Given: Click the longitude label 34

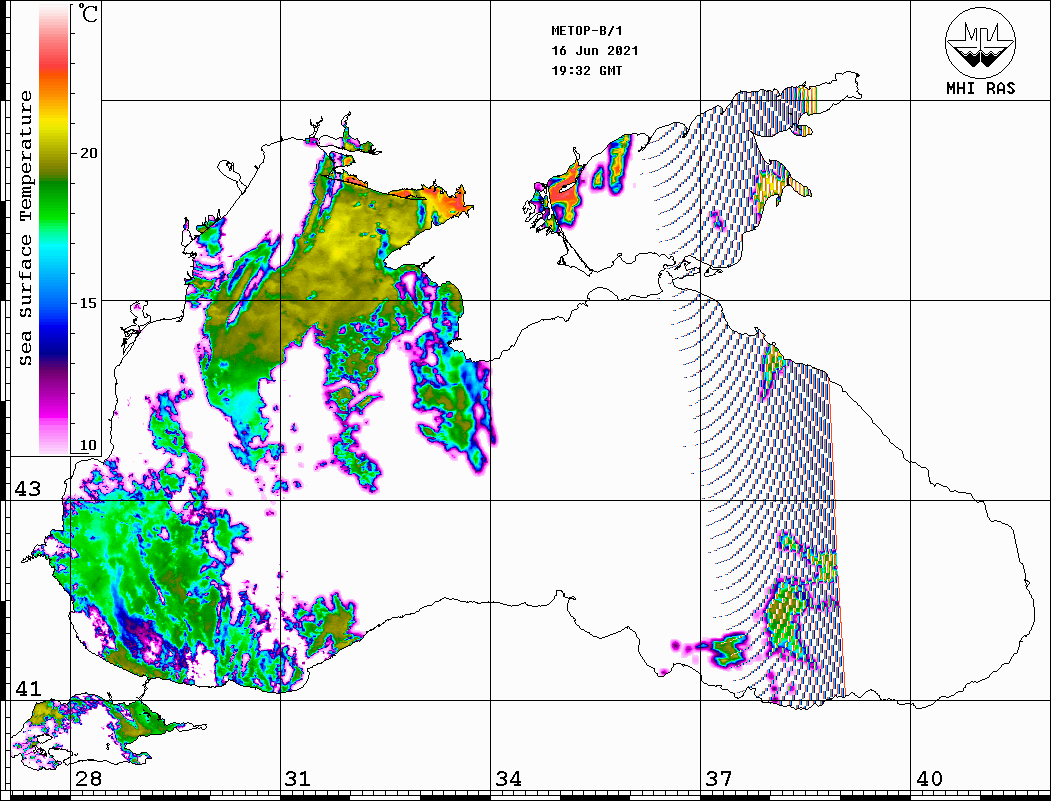Looking at the screenshot, I should pos(508,779).
